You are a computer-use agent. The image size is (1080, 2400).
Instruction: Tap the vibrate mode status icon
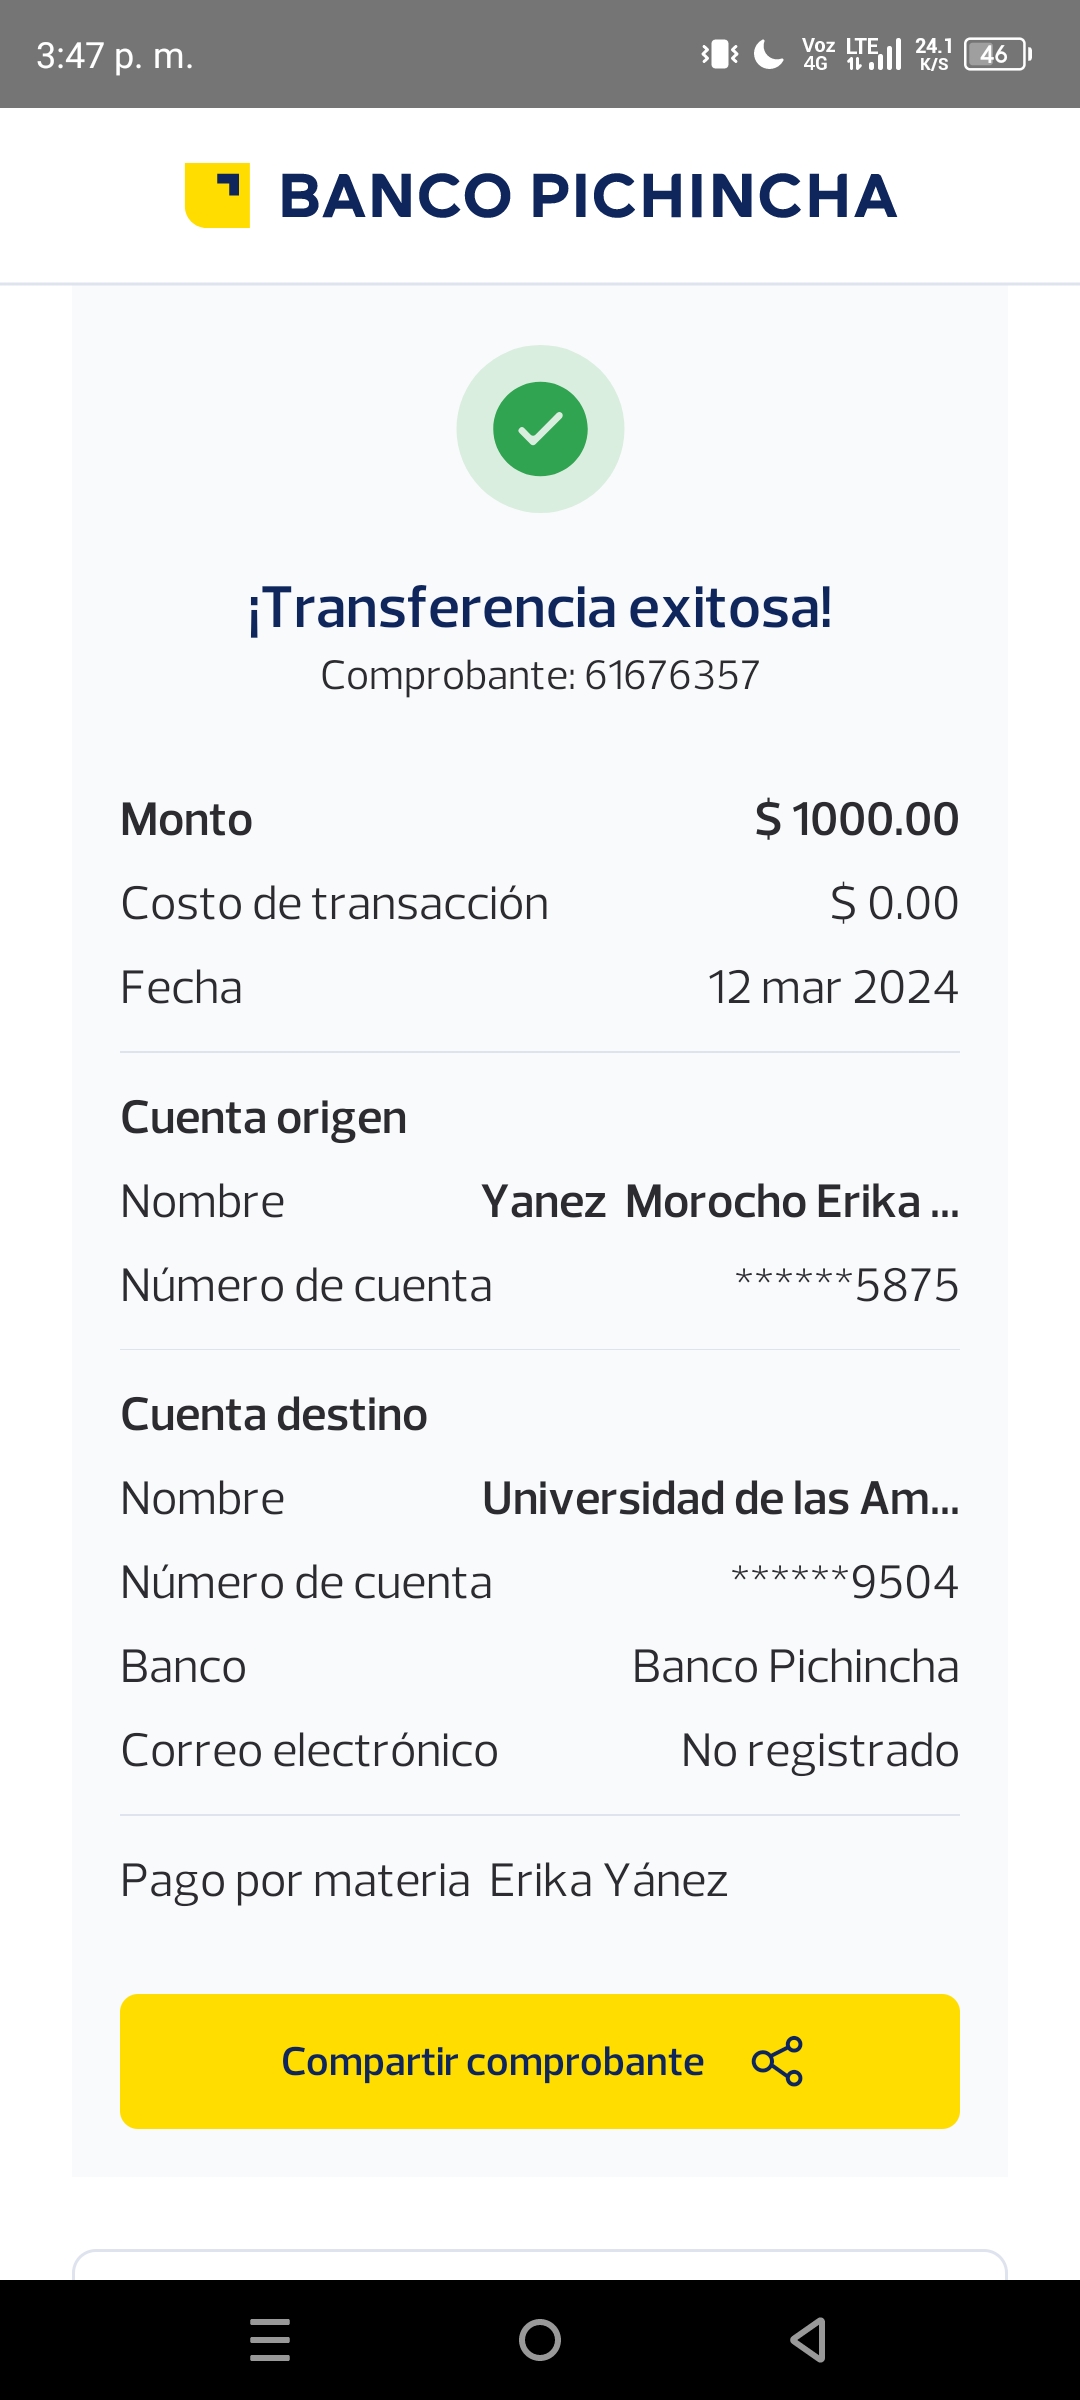719,55
